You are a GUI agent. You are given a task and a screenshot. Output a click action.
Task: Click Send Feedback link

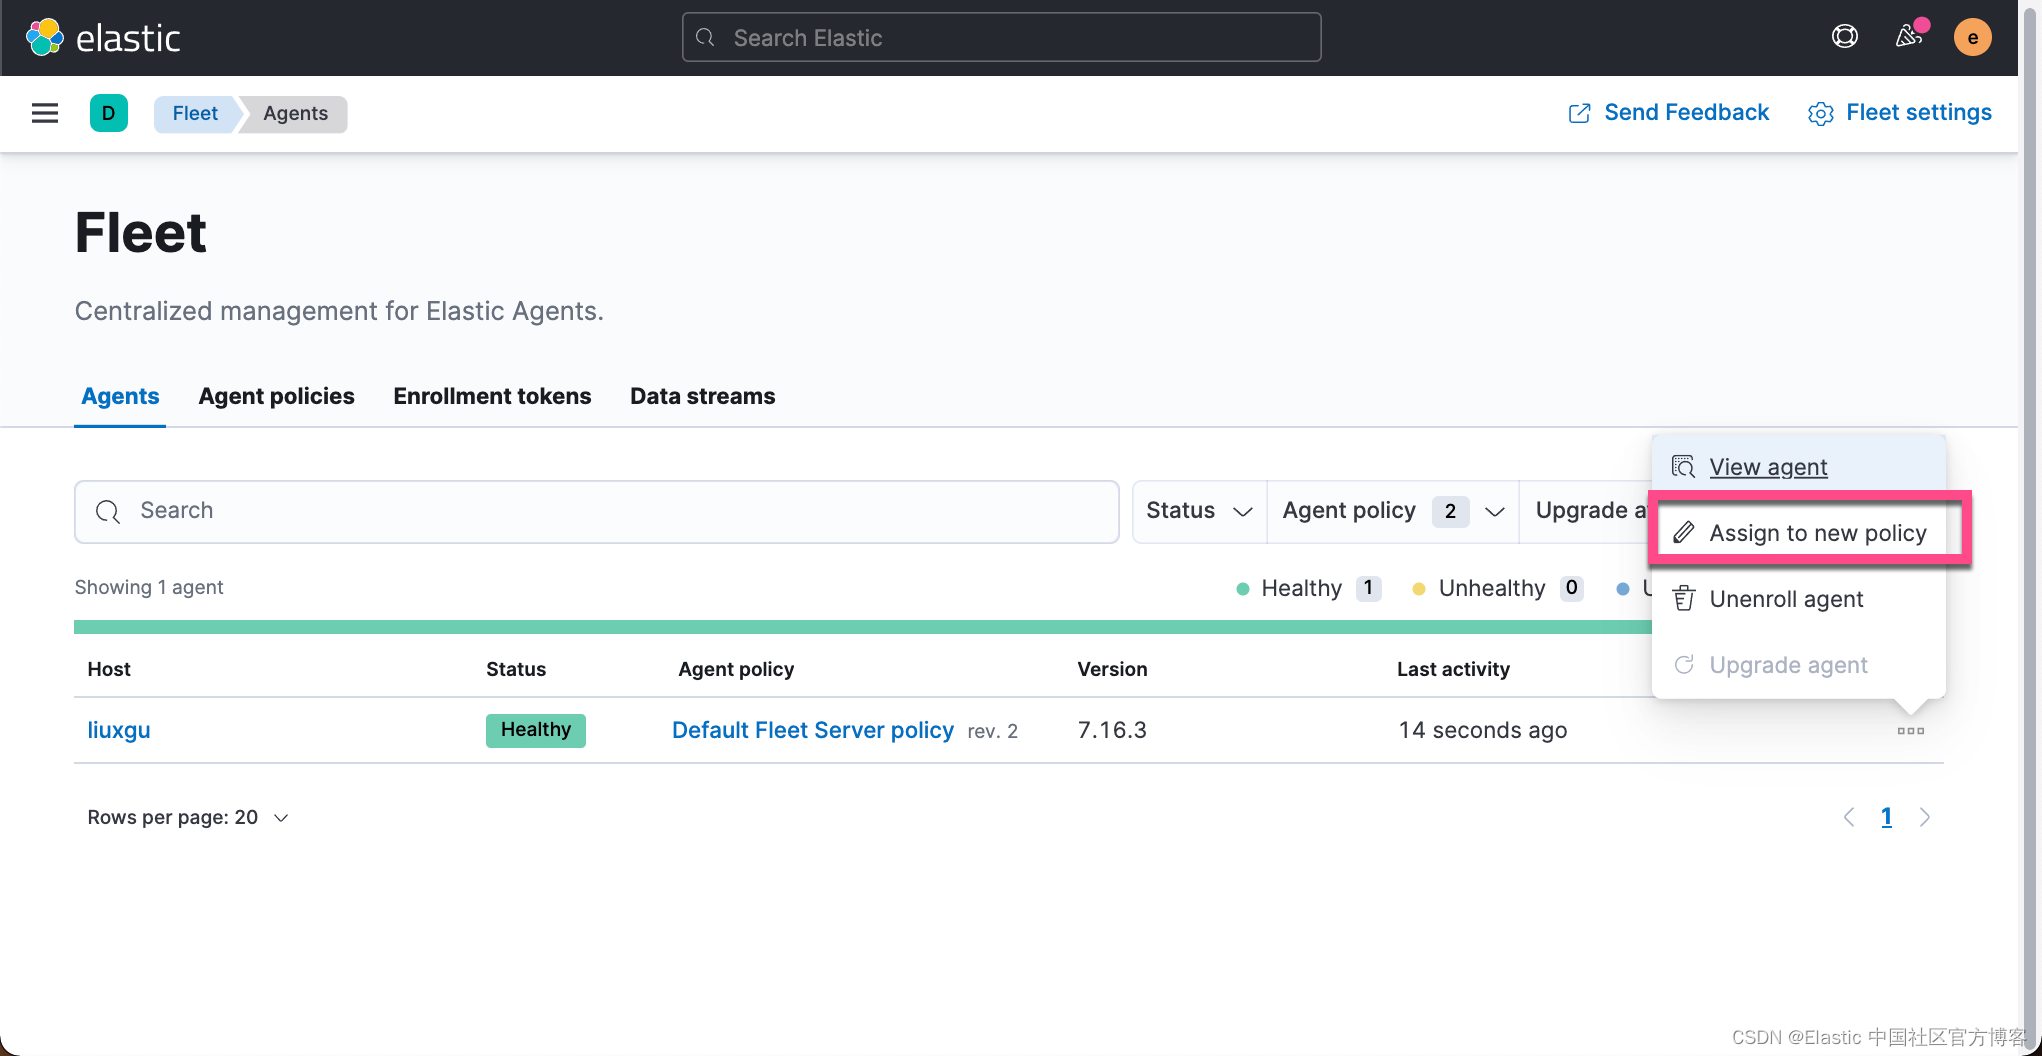[1685, 113]
